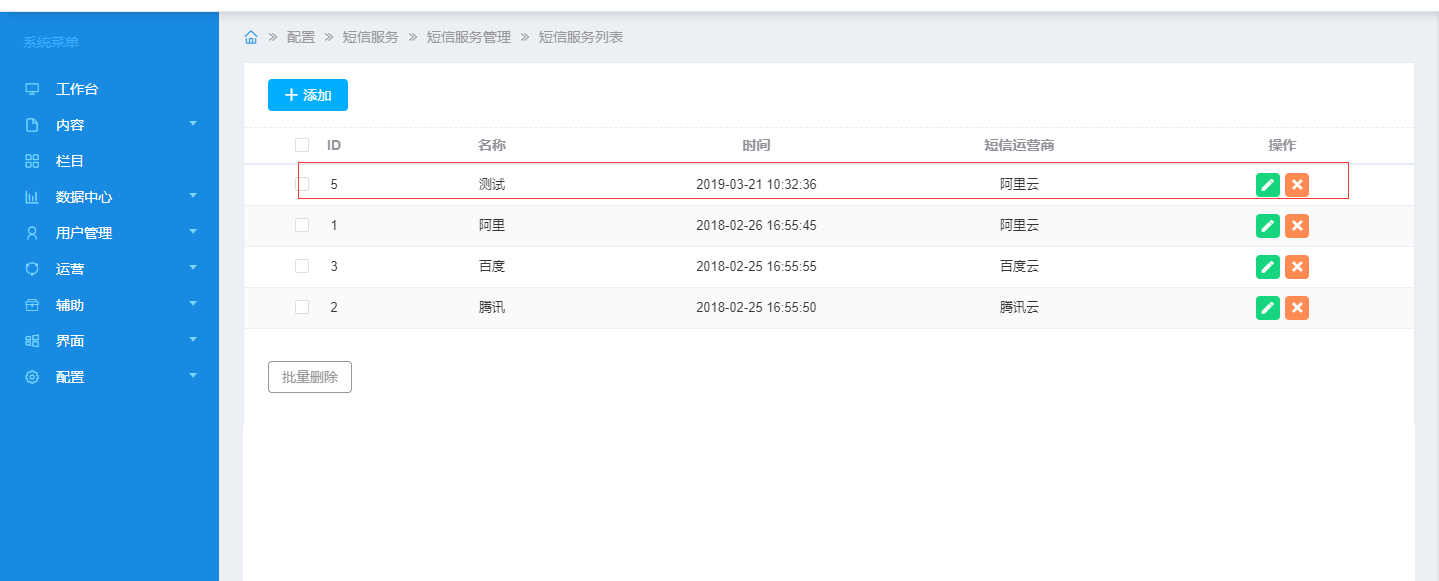Toggle the select-all checkbox in table header

point(302,145)
